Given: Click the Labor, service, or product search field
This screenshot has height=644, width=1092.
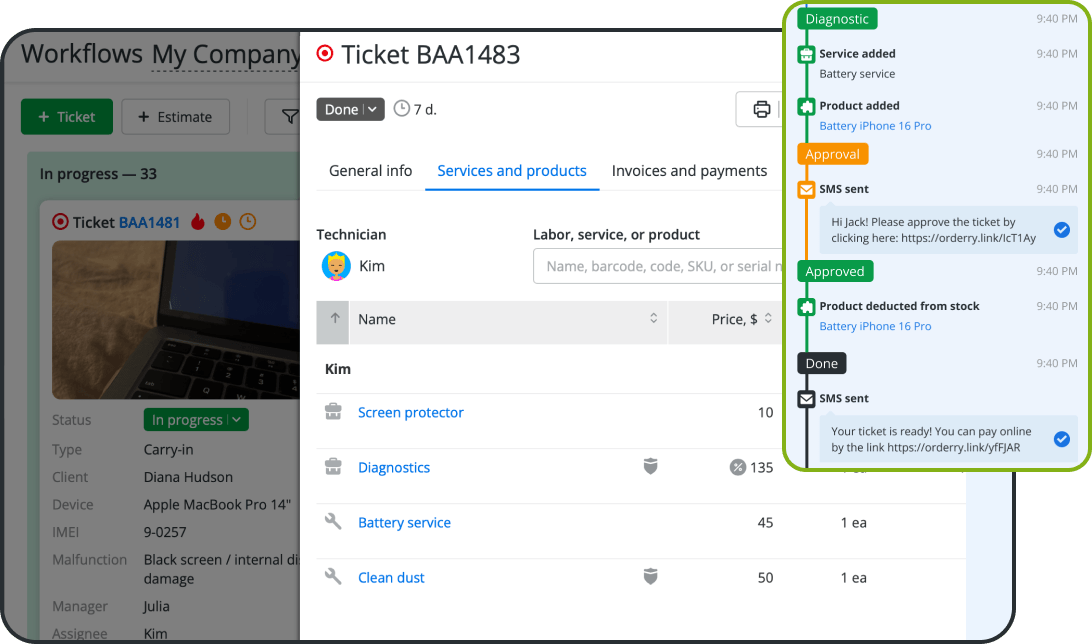Looking at the screenshot, I should (656, 266).
